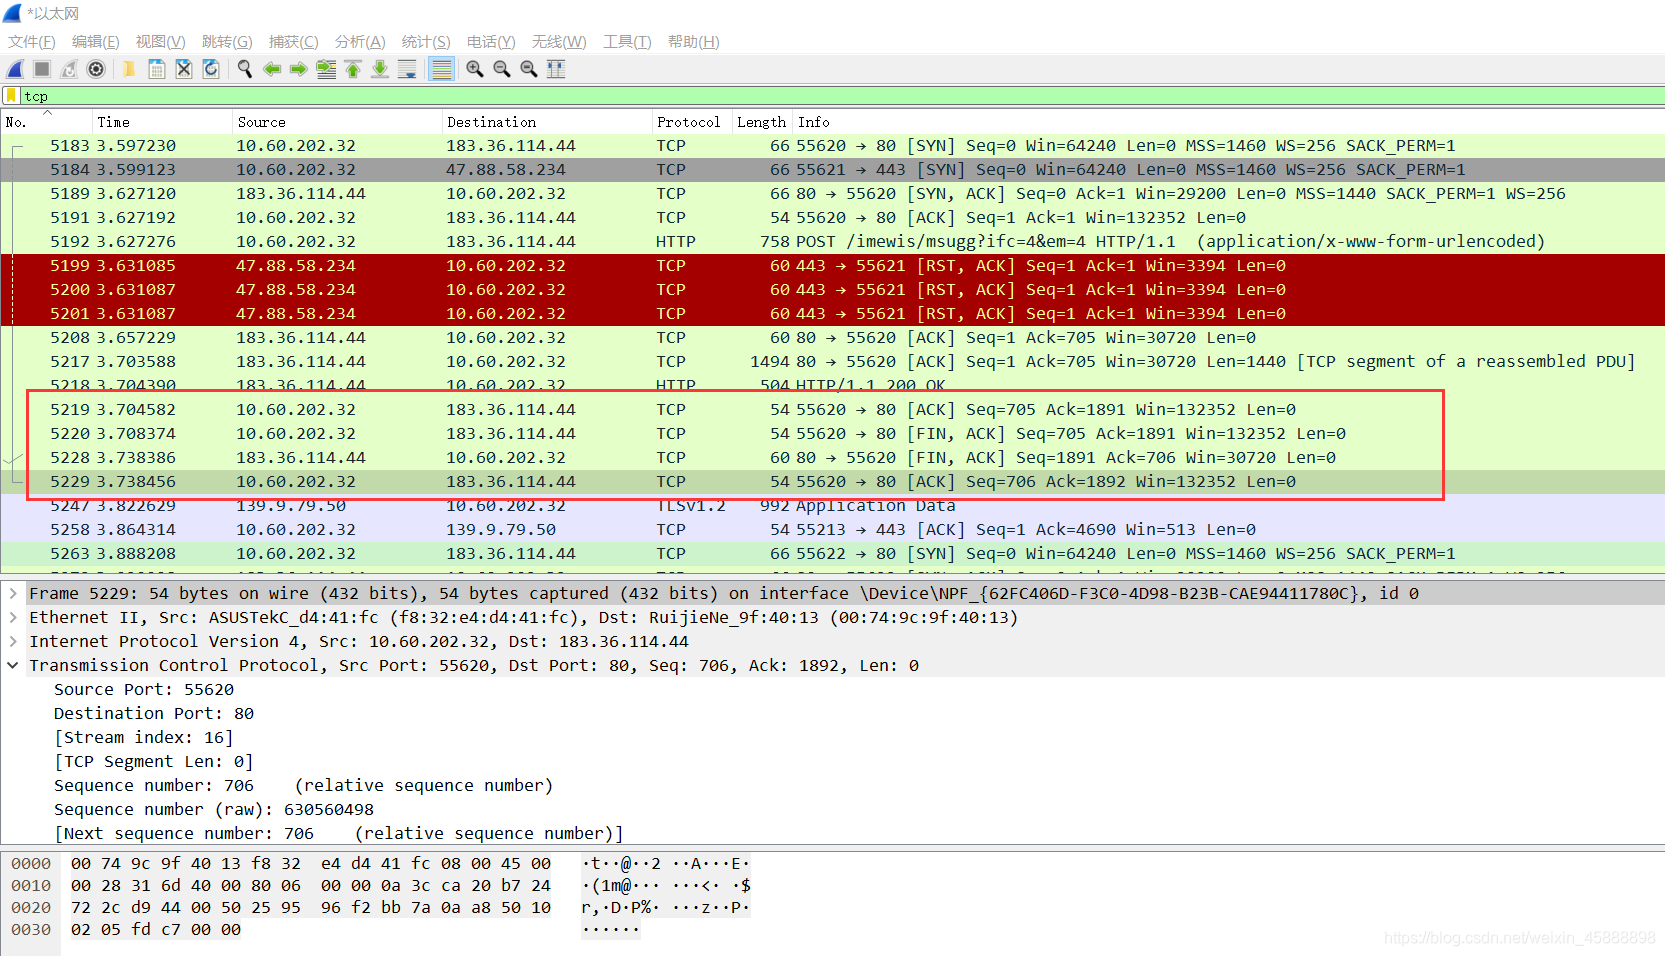
Task: Sort by the Info column header
Action: pyautogui.click(x=1228, y=122)
